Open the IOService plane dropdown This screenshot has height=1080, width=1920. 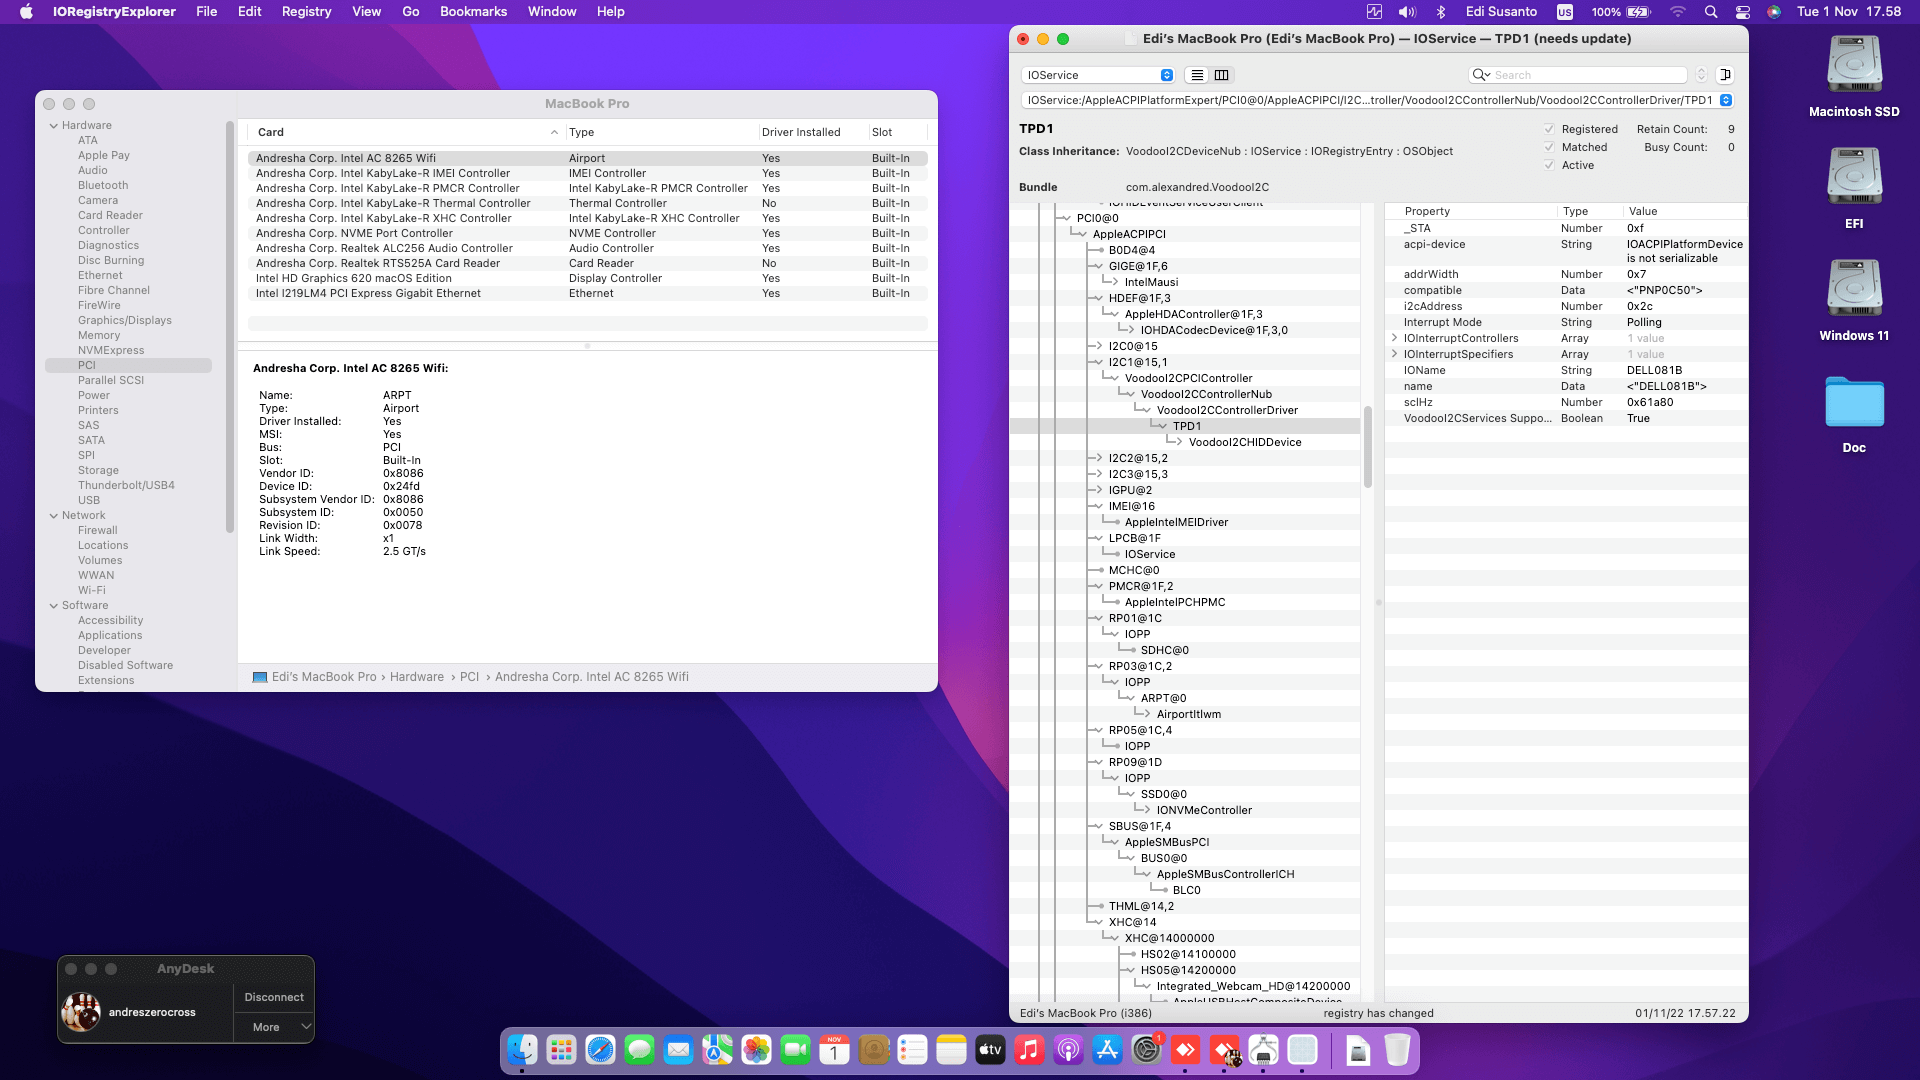tap(1098, 75)
